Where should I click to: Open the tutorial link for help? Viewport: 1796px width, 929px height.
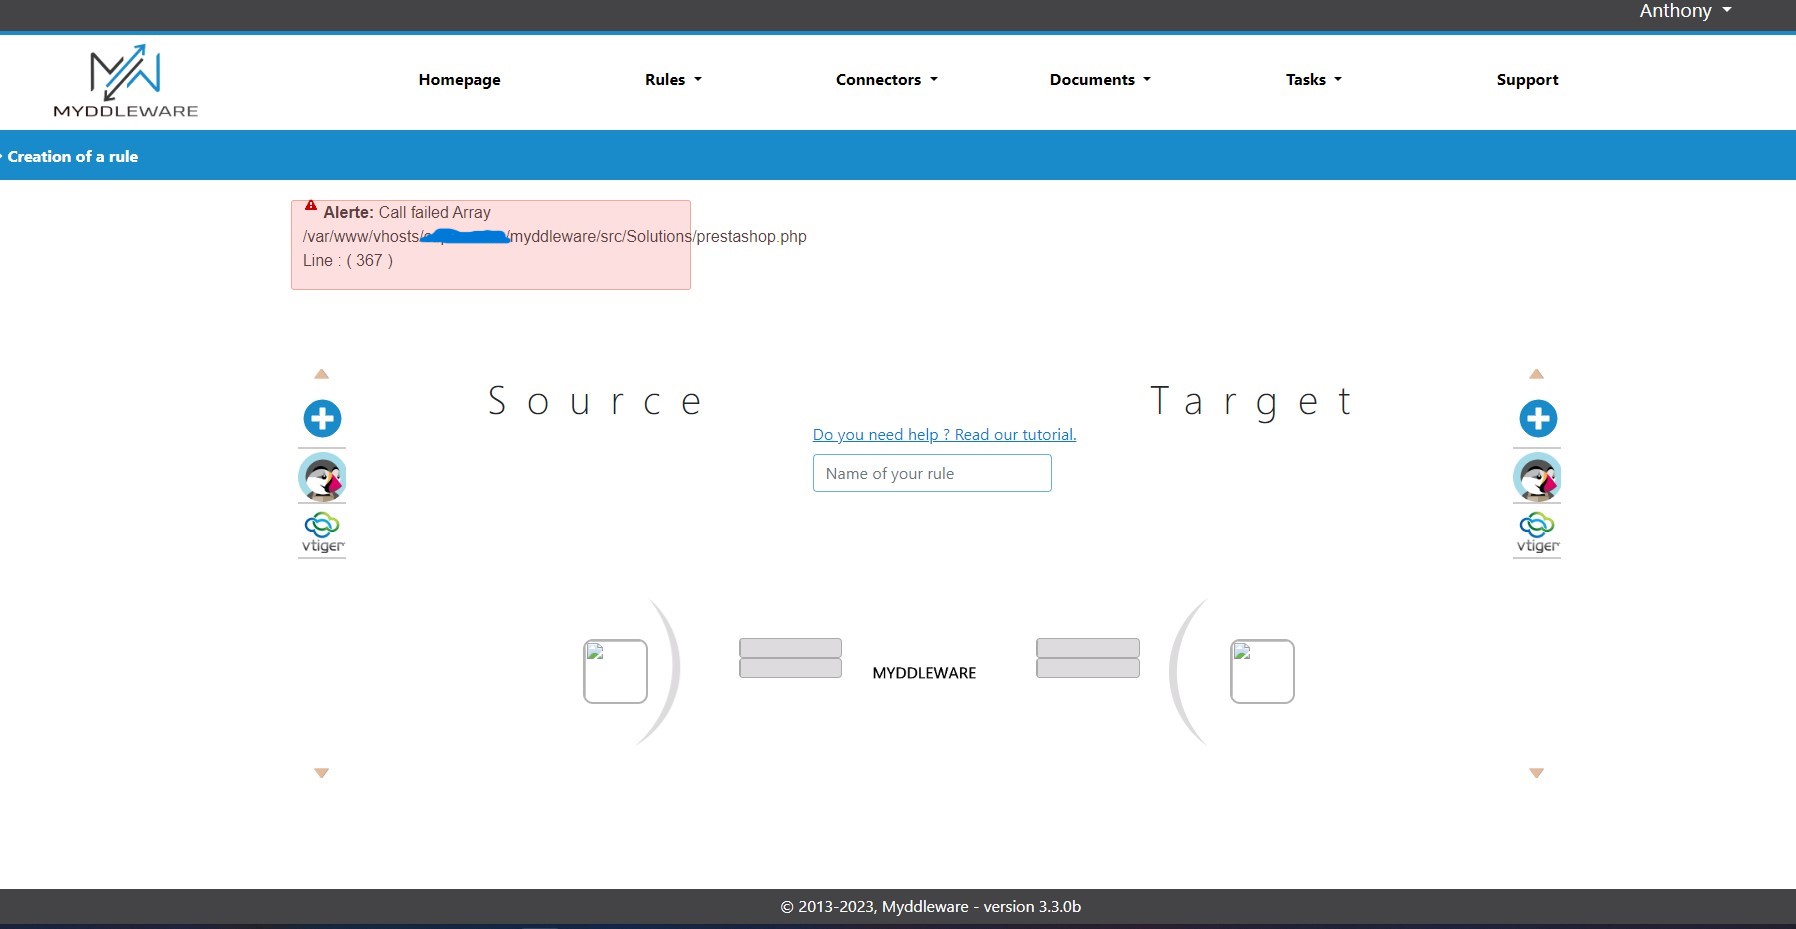943,434
